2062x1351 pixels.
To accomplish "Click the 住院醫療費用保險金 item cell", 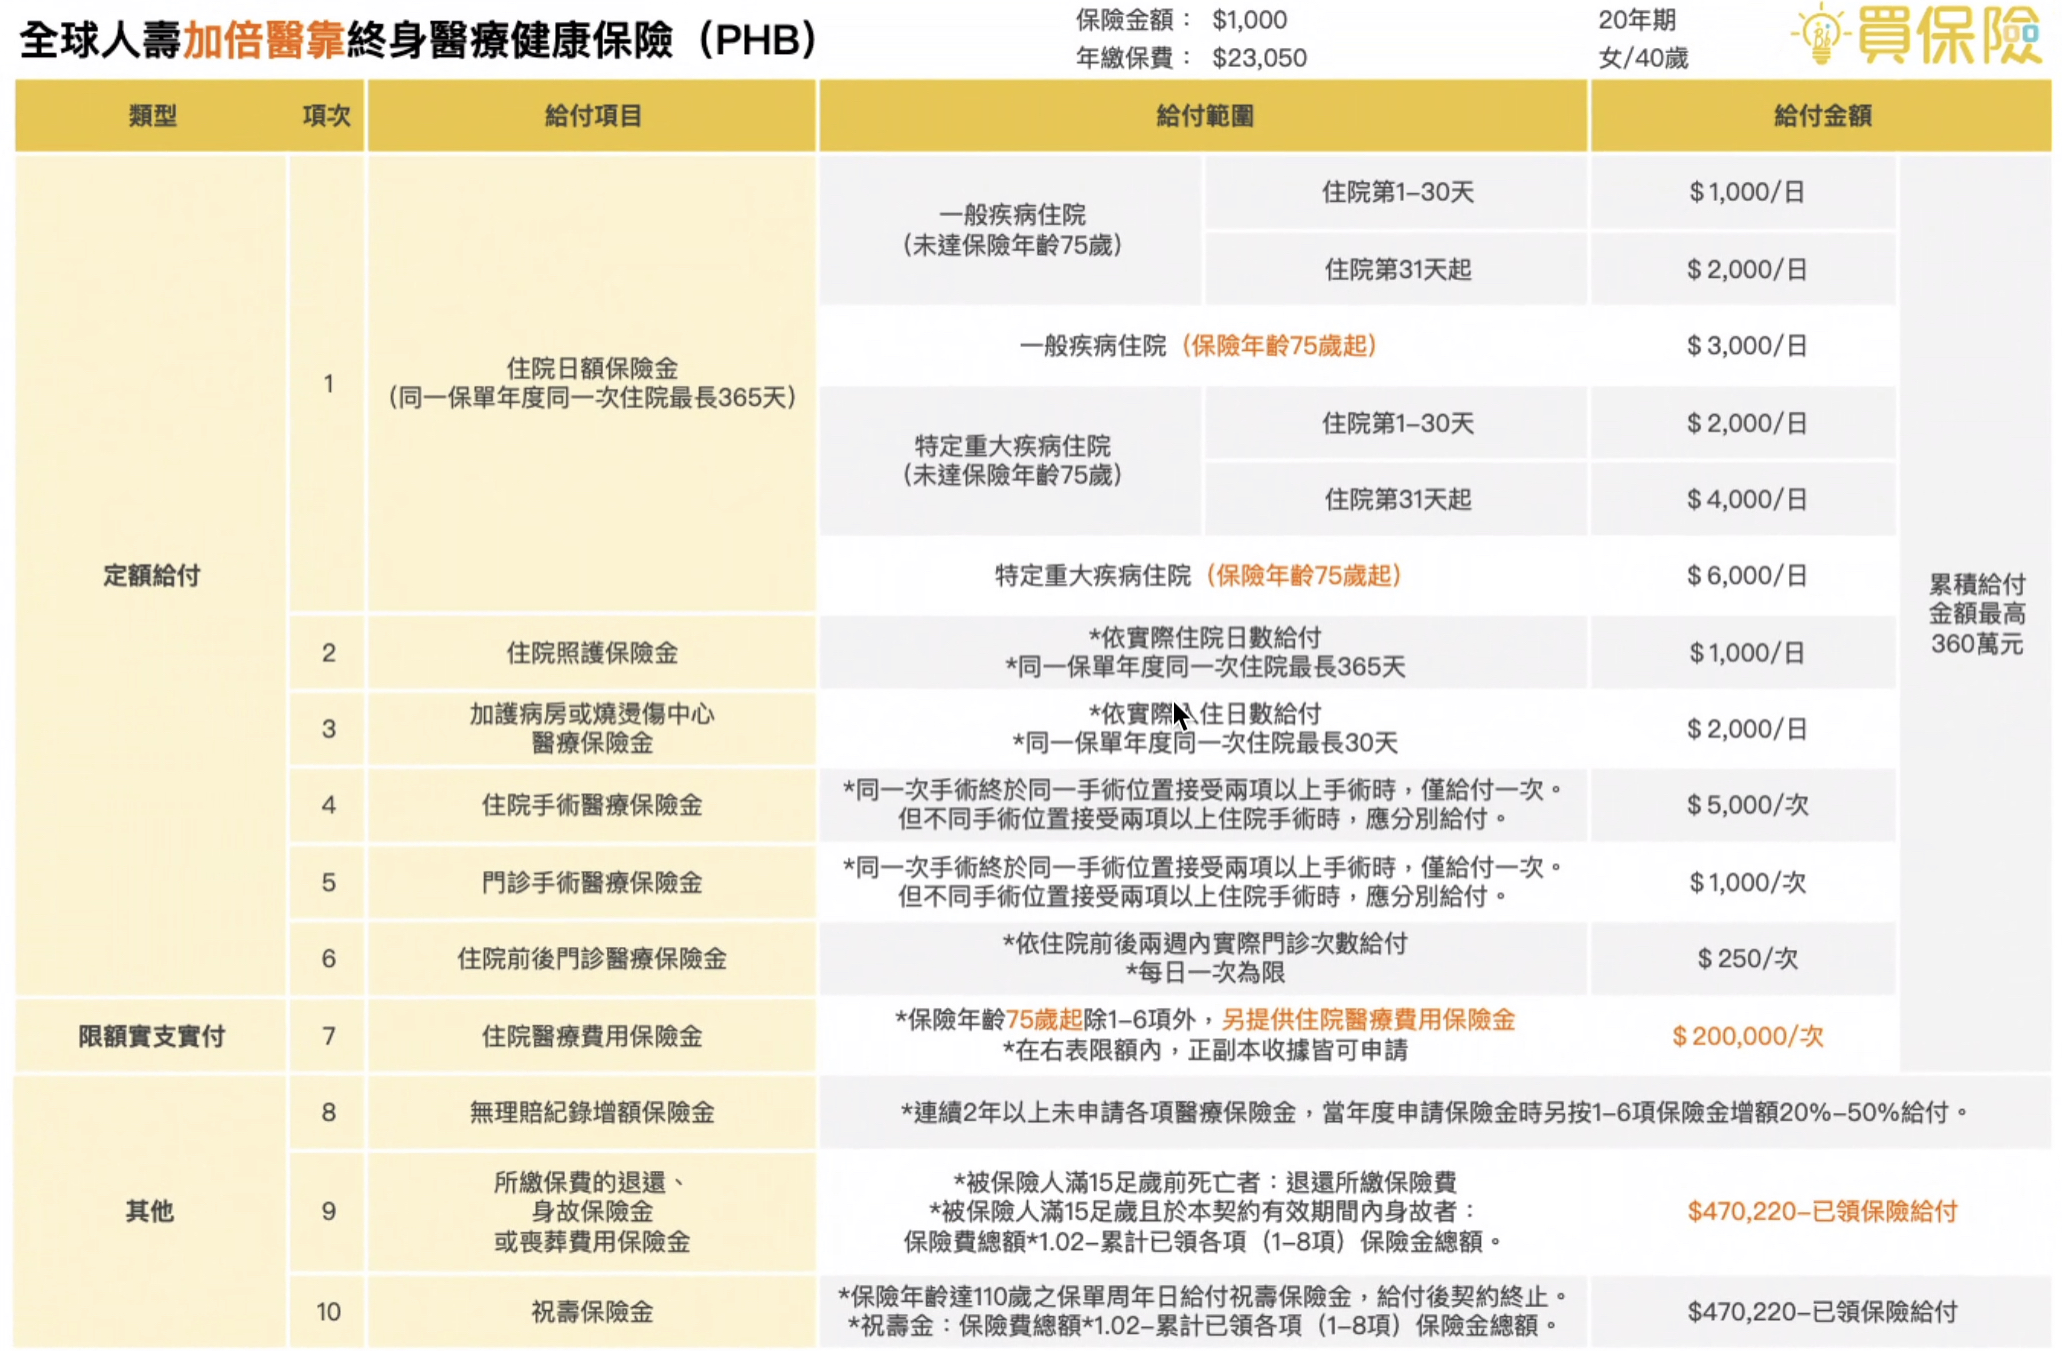I will pyautogui.click(x=593, y=1036).
